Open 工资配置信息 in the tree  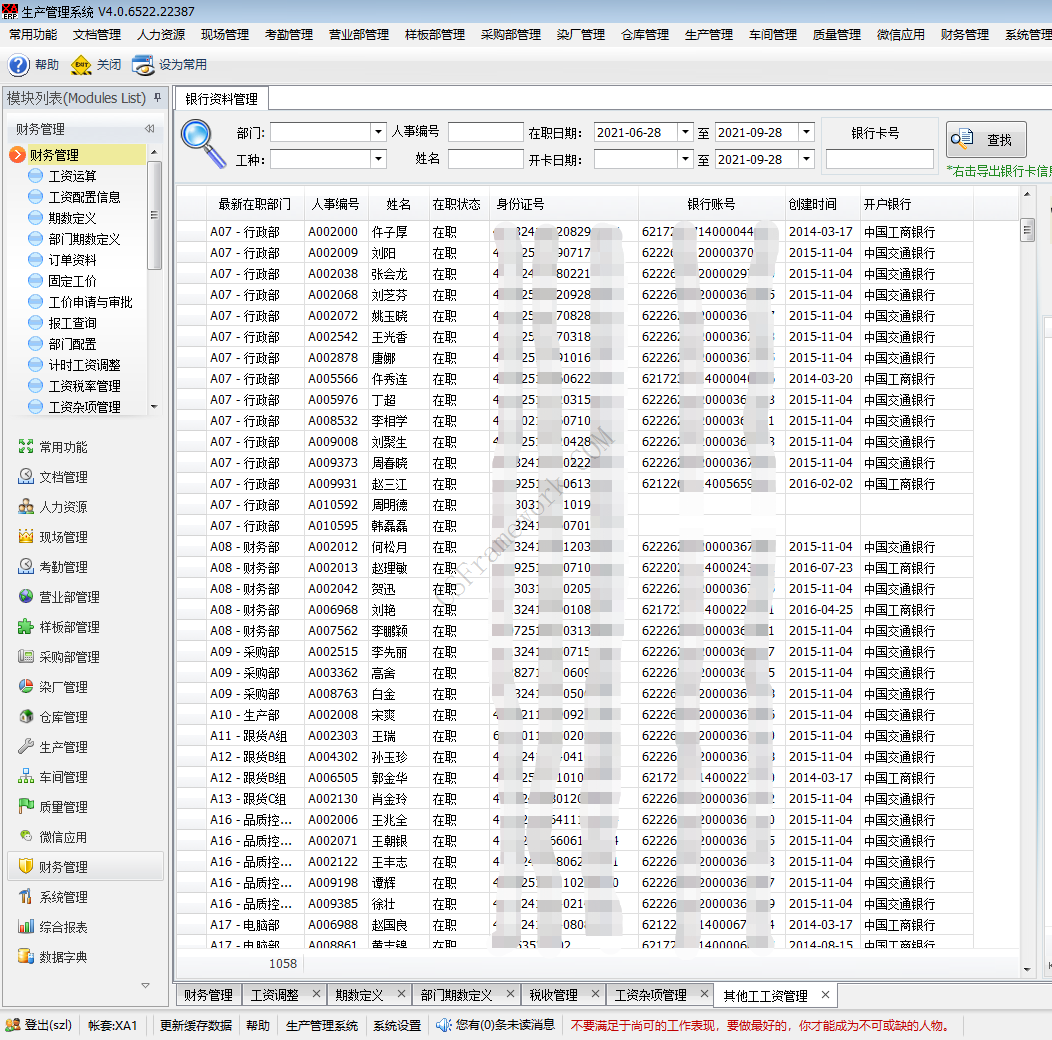pyautogui.click(x=85, y=197)
